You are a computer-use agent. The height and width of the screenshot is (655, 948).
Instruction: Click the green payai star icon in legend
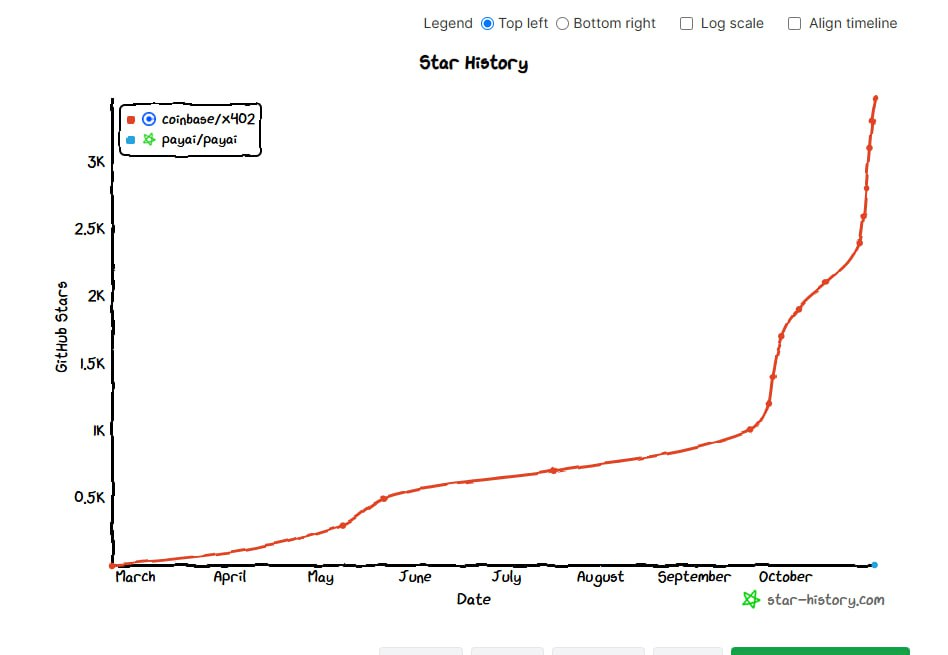point(149,140)
